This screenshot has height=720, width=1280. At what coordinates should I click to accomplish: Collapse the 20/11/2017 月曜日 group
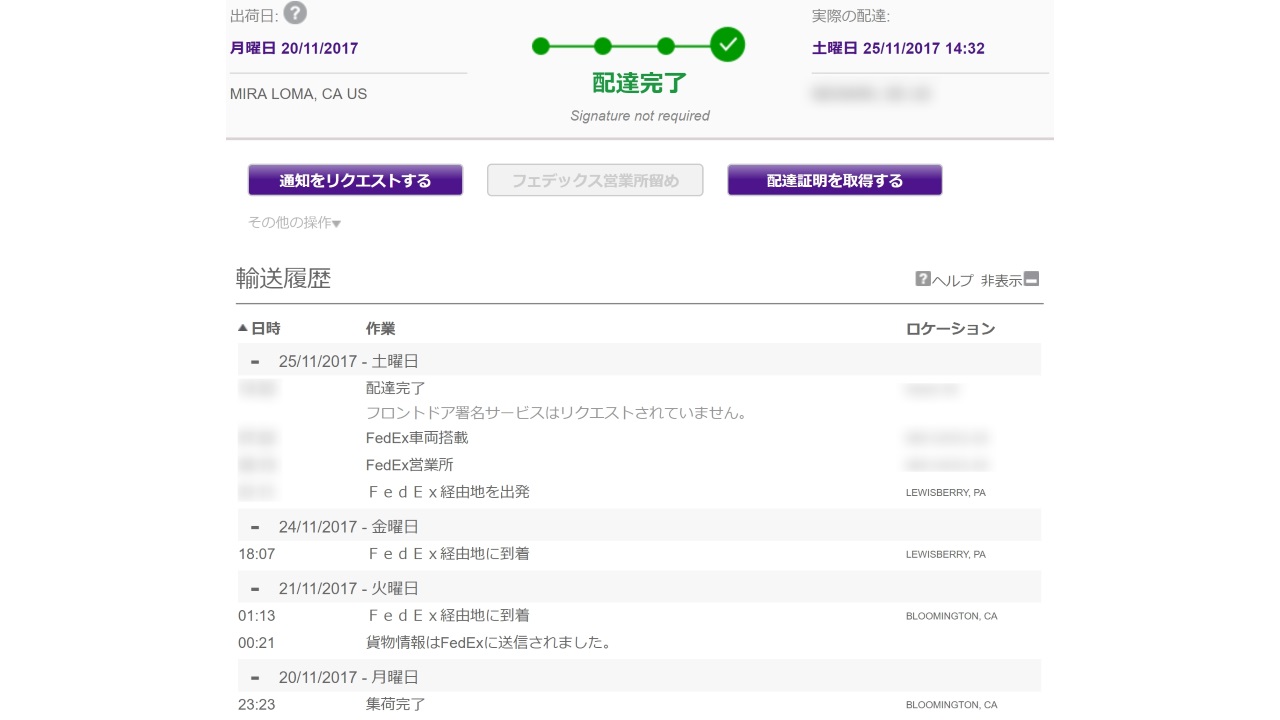[x=255, y=678]
